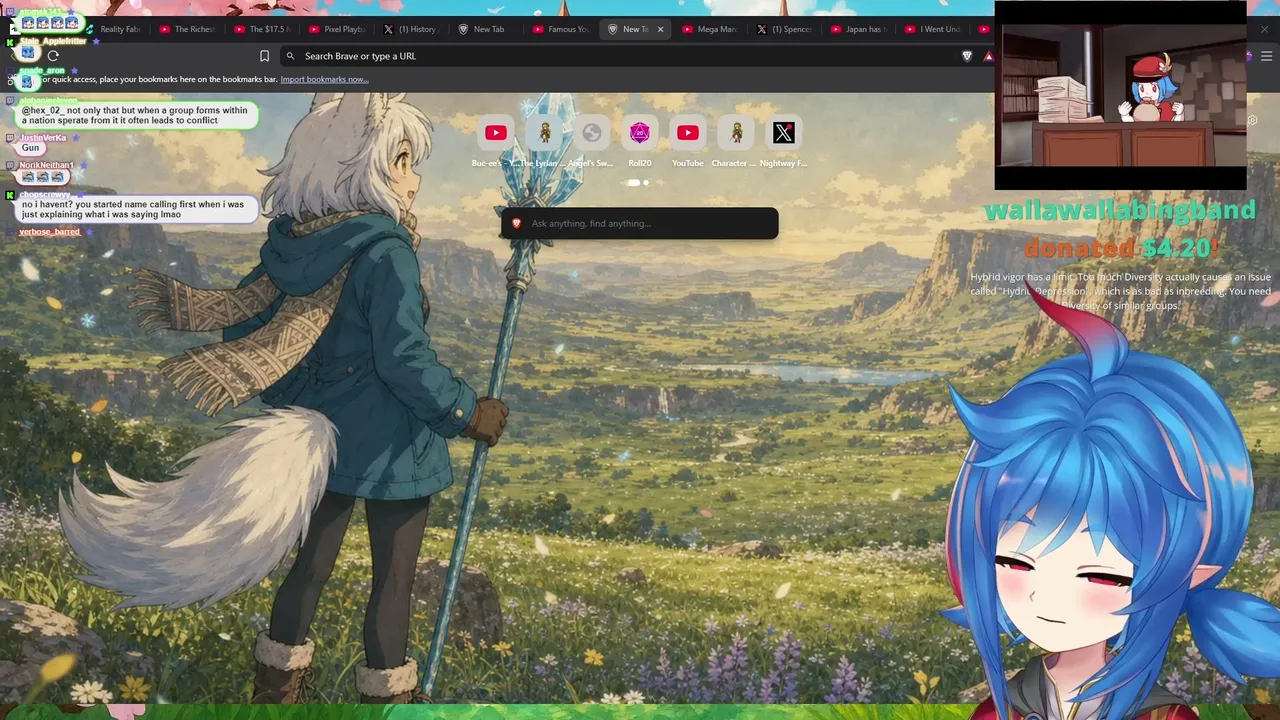1280x720 pixels.
Task: Click chat username JustinVerKa
Action: point(43,138)
